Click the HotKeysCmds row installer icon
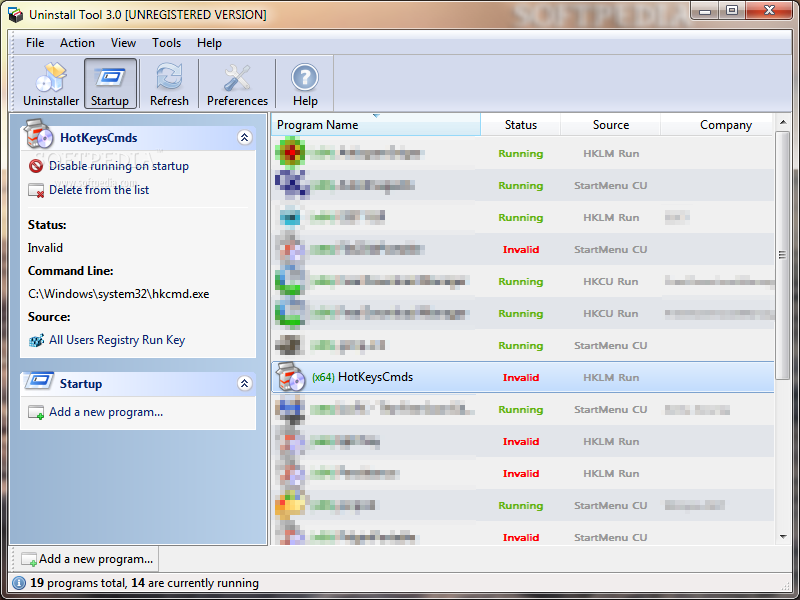 click(x=291, y=377)
